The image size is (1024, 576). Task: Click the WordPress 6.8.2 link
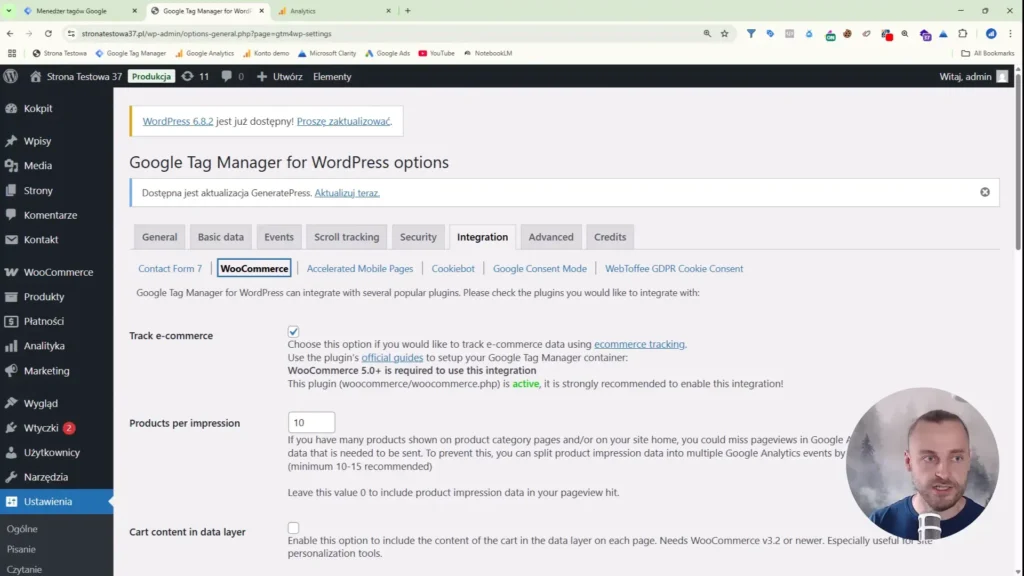[178, 121]
